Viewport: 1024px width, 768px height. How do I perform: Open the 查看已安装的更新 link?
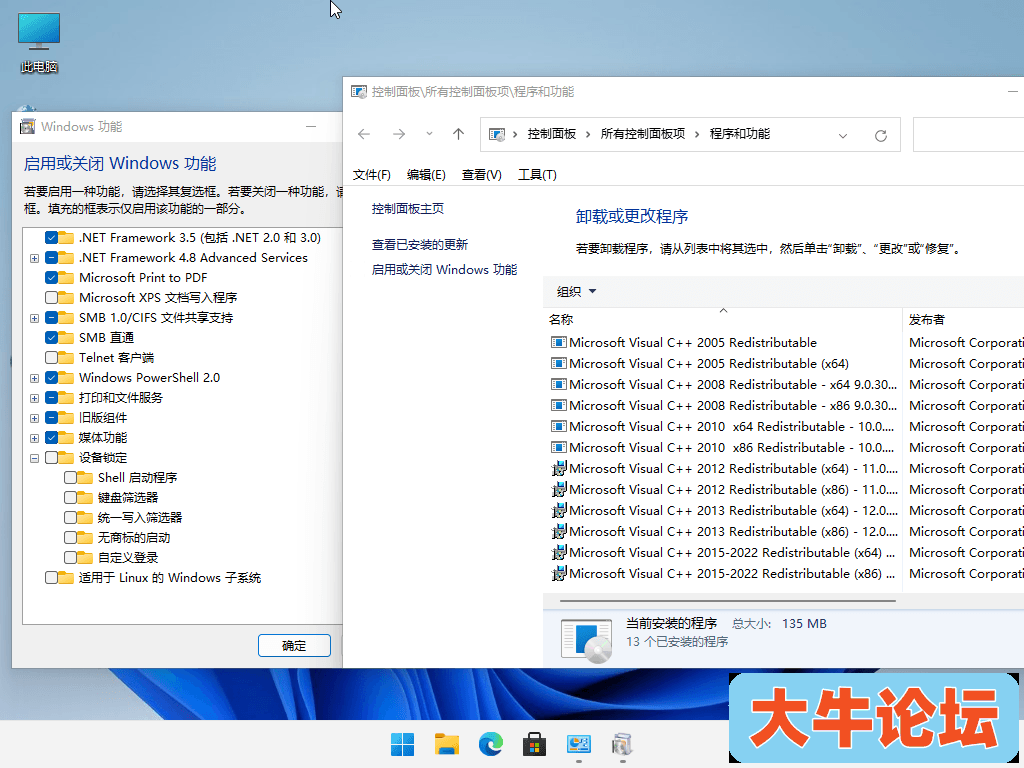tap(420, 244)
